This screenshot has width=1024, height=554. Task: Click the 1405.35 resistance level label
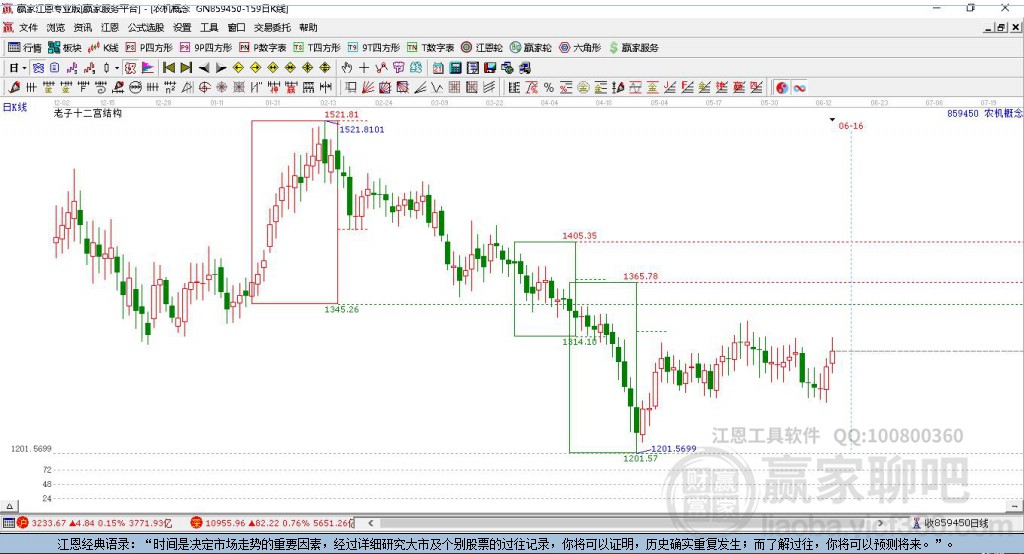[x=579, y=235]
